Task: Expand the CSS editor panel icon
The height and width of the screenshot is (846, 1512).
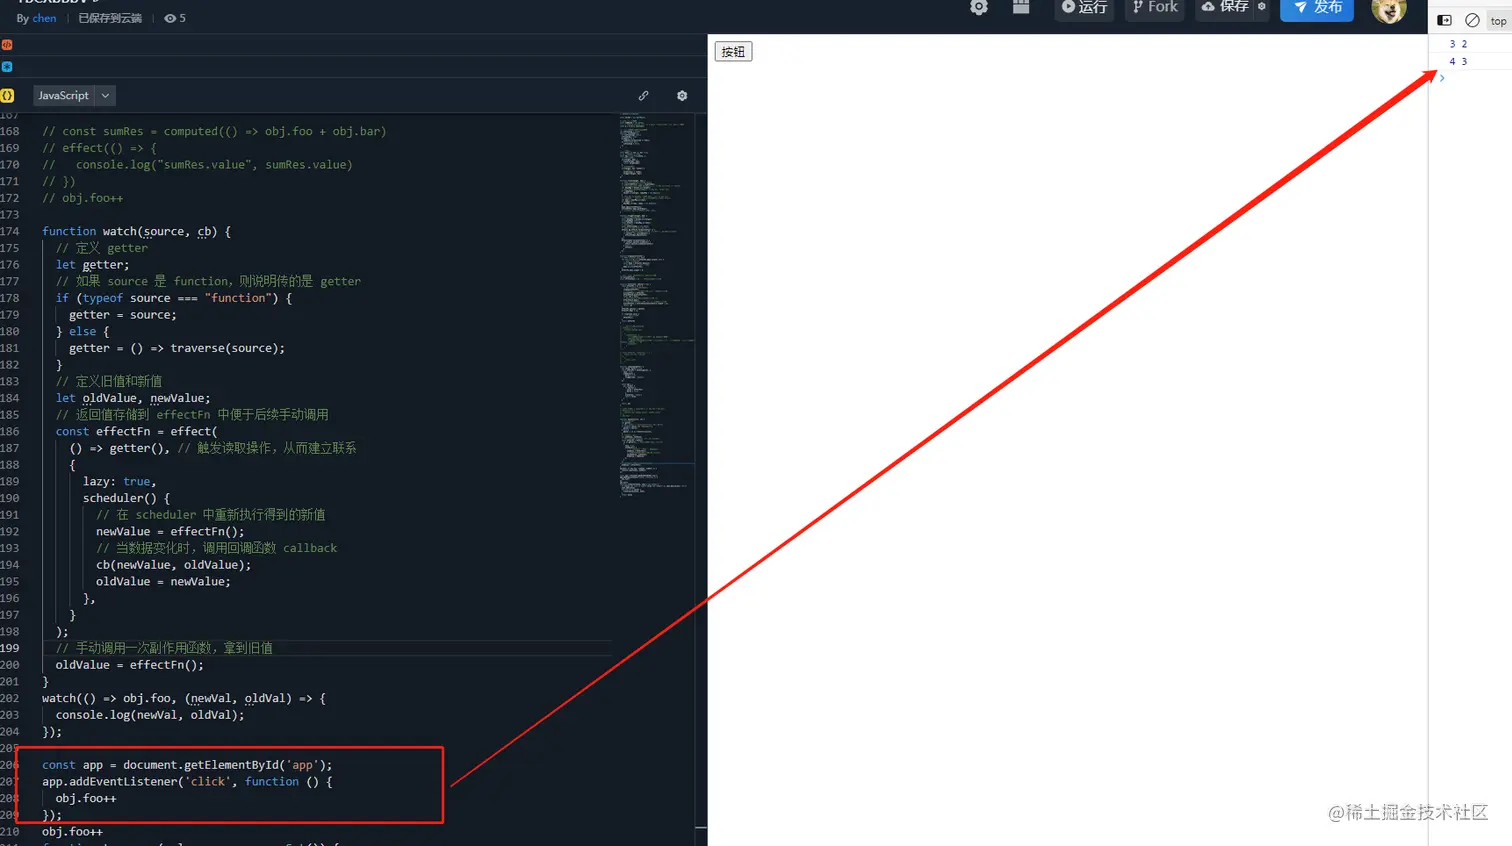Action: tap(7, 67)
